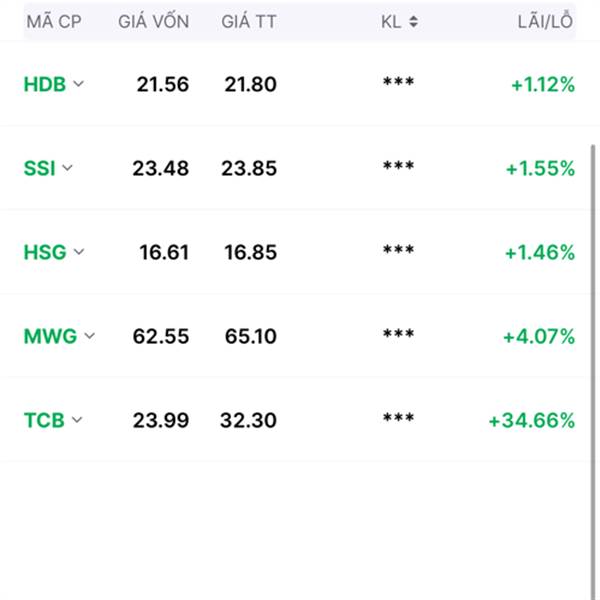View MWG profit +4.07% value

[539, 336]
